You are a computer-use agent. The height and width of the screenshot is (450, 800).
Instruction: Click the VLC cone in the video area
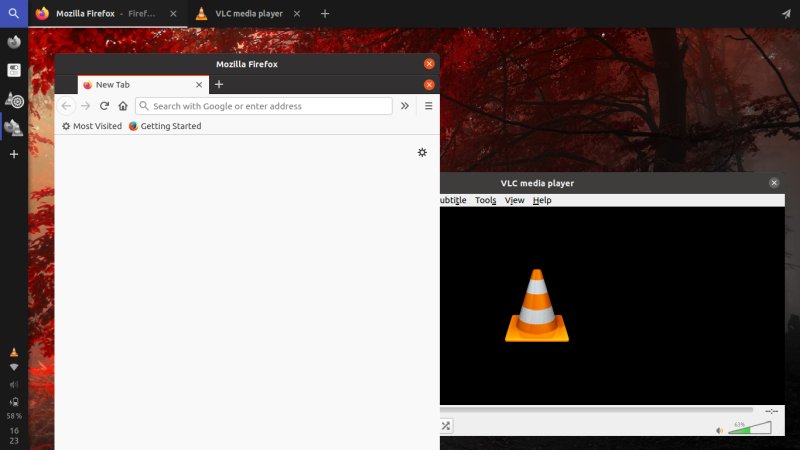tap(537, 306)
